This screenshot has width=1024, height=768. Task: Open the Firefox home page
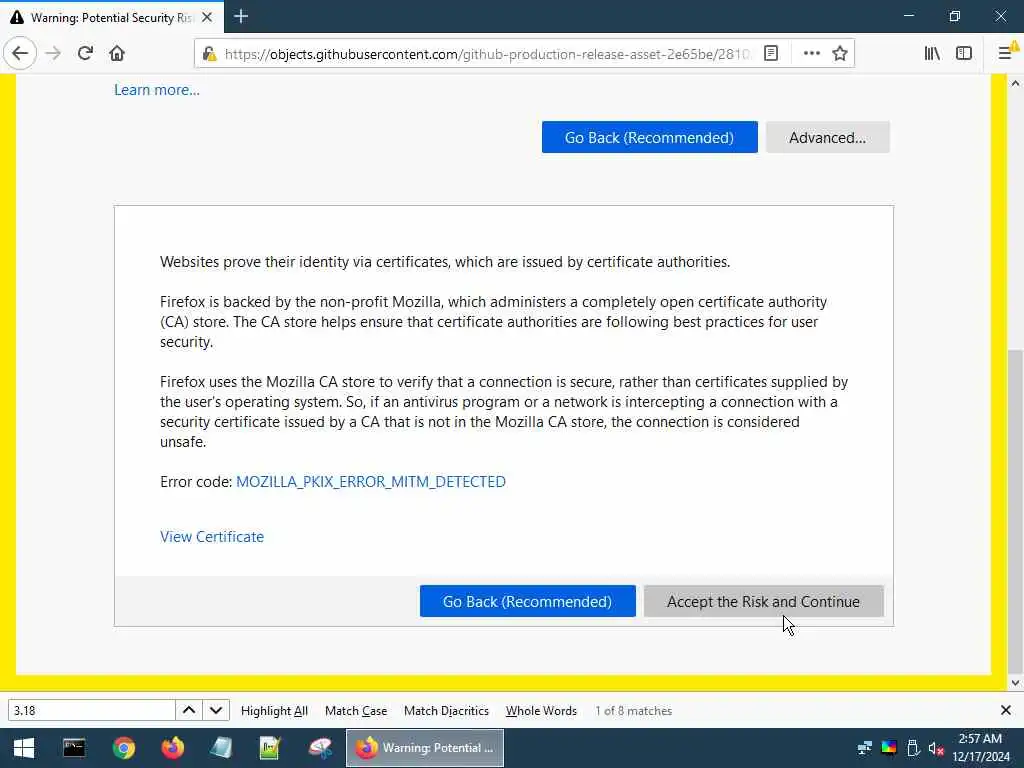pos(117,53)
